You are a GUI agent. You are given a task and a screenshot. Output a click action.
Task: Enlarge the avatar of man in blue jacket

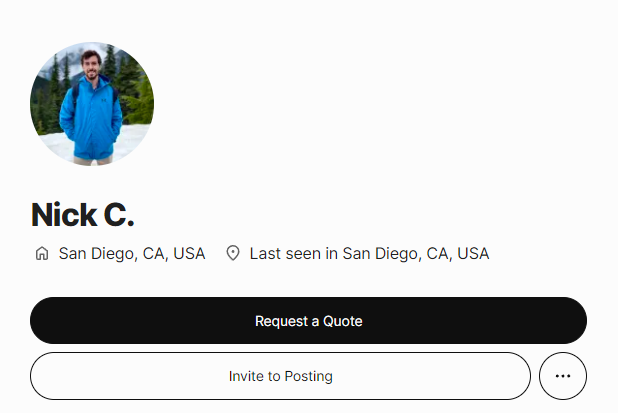(92, 104)
